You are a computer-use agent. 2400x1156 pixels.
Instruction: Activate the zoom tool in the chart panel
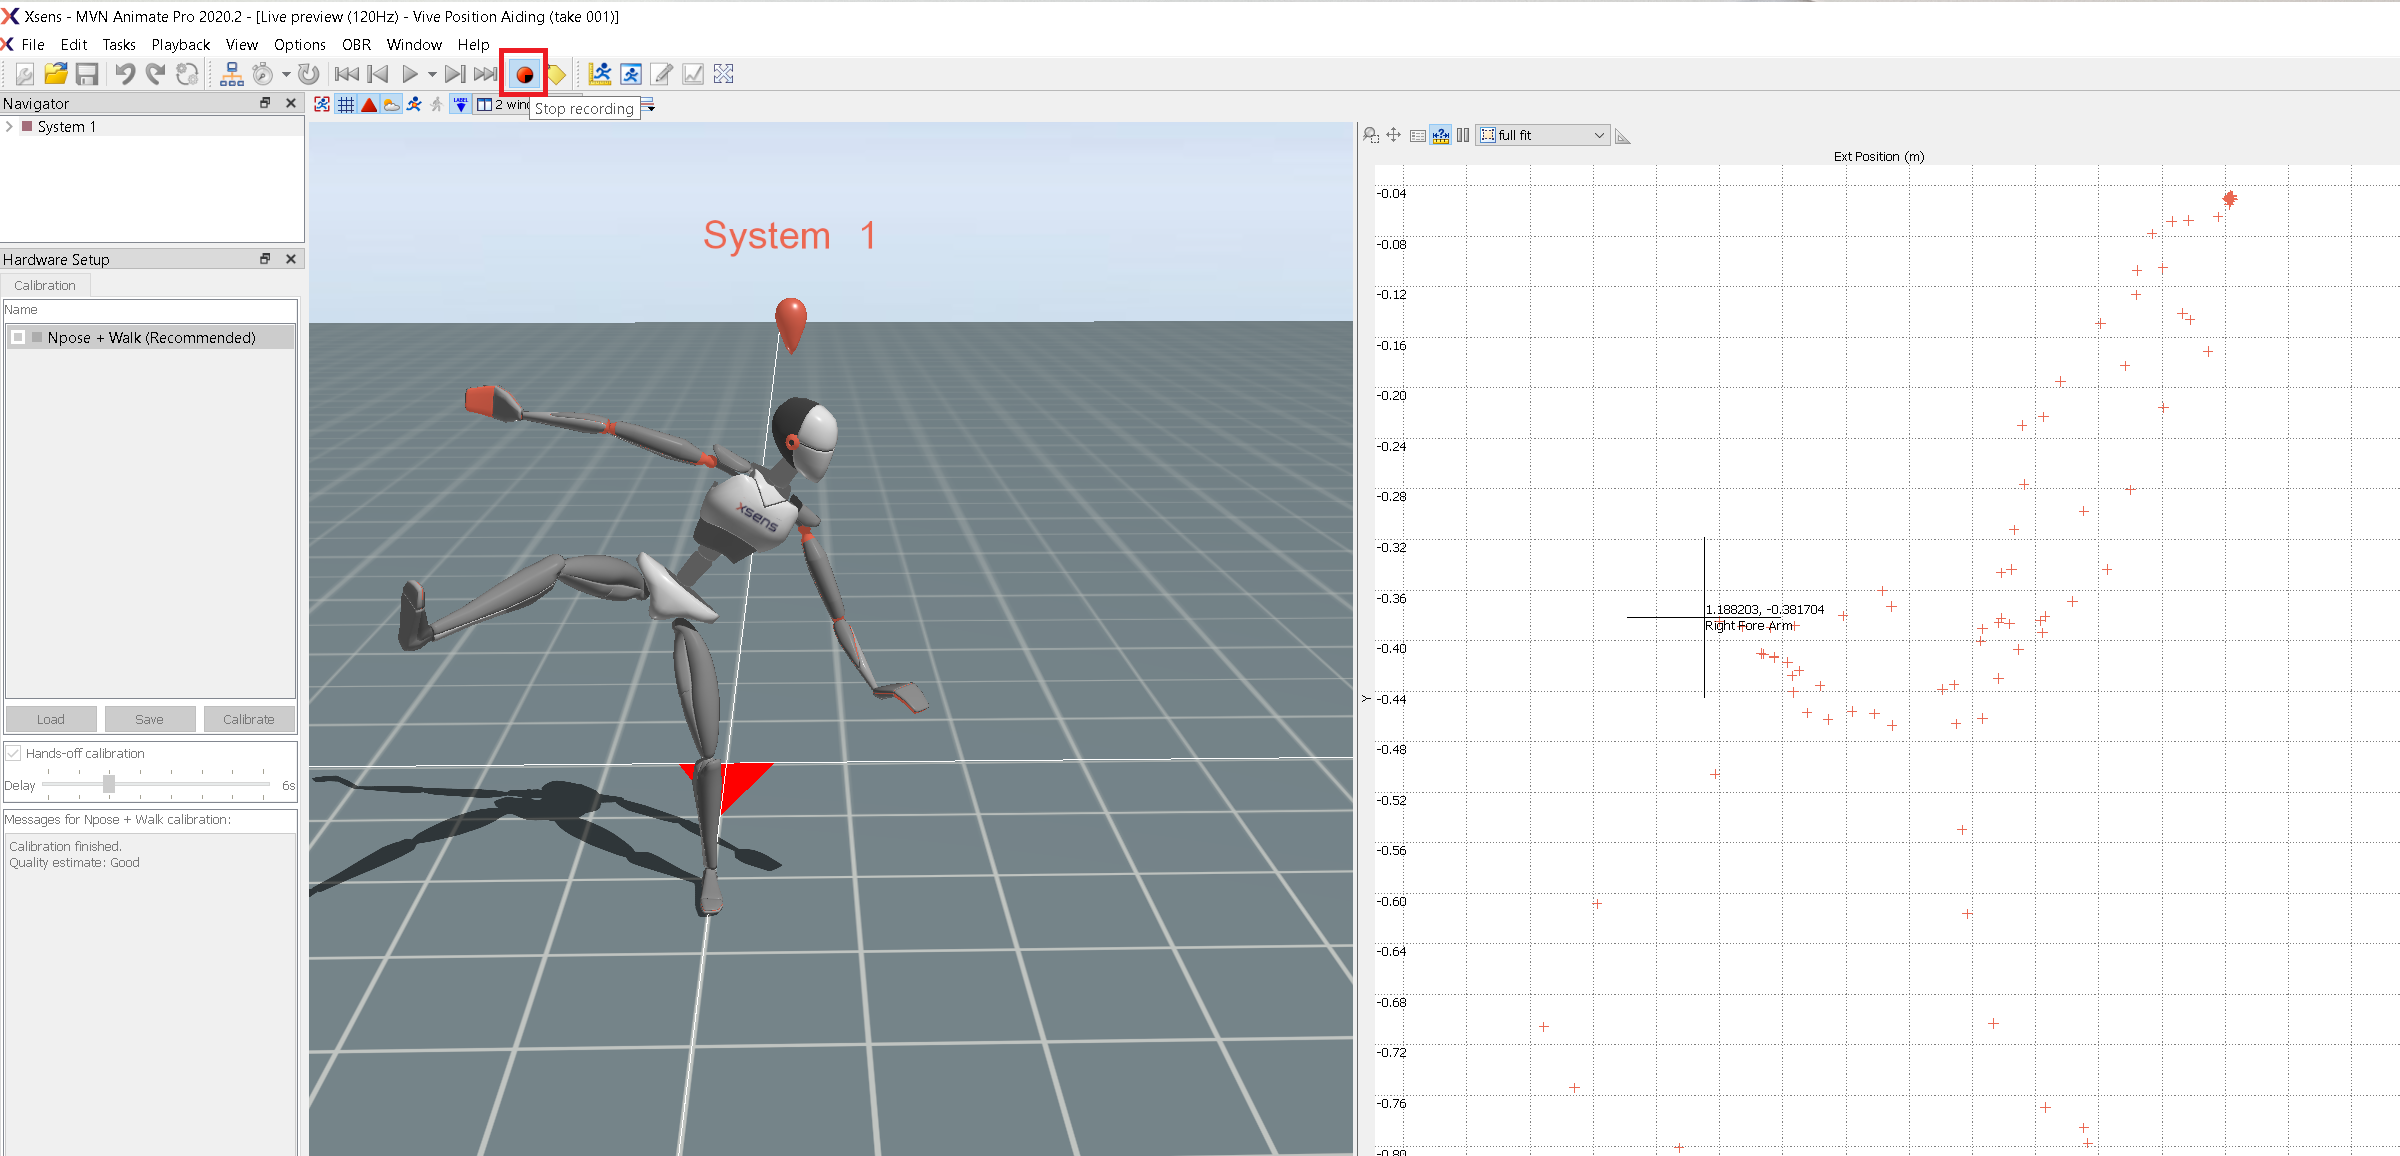point(1371,134)
